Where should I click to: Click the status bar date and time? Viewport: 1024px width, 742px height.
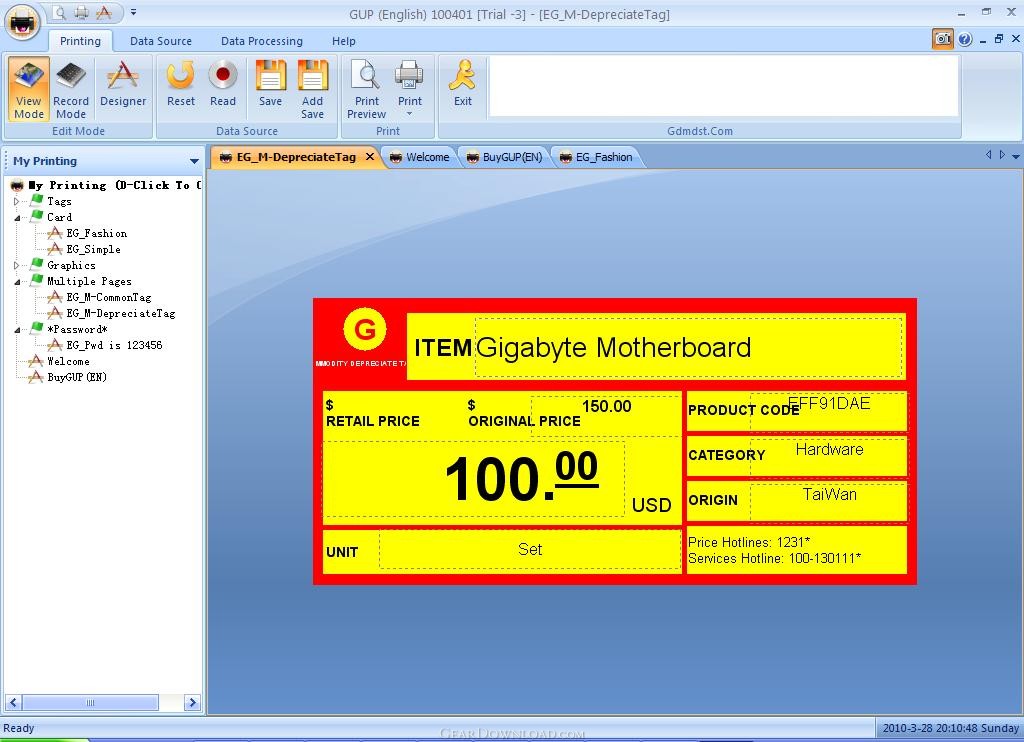click(950, 728)
